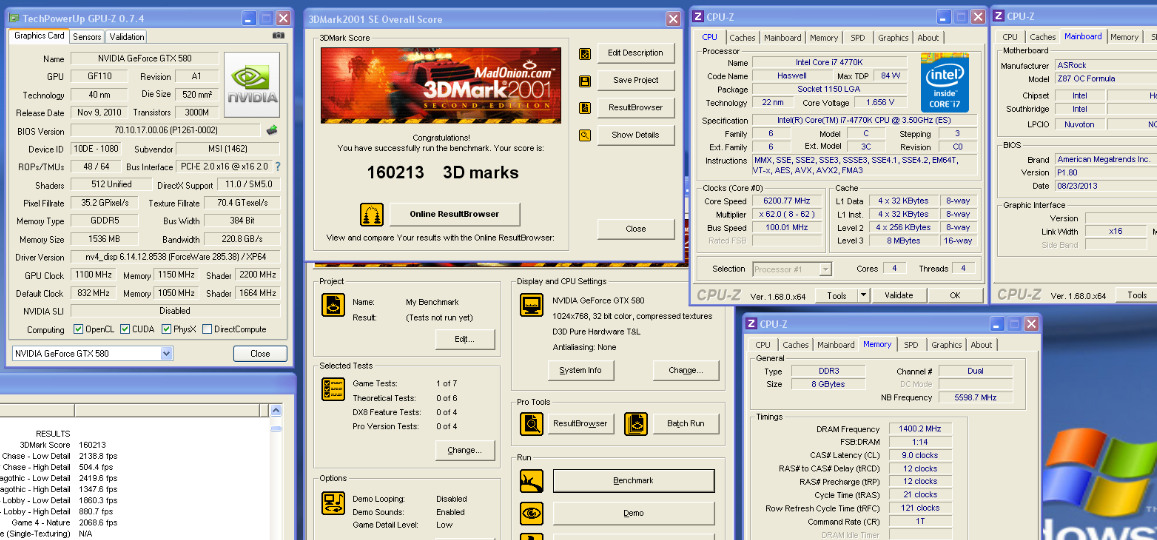Click the Demo eye icon
The width and height of the screenshot is (1157, 540).
coord(532,513)
